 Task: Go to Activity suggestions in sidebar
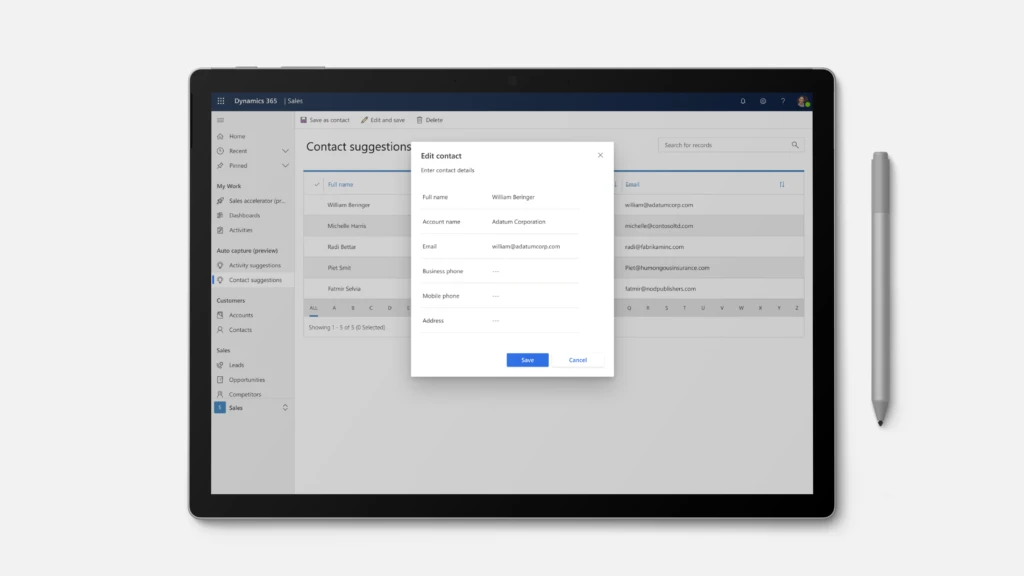[x=254, y=265]
